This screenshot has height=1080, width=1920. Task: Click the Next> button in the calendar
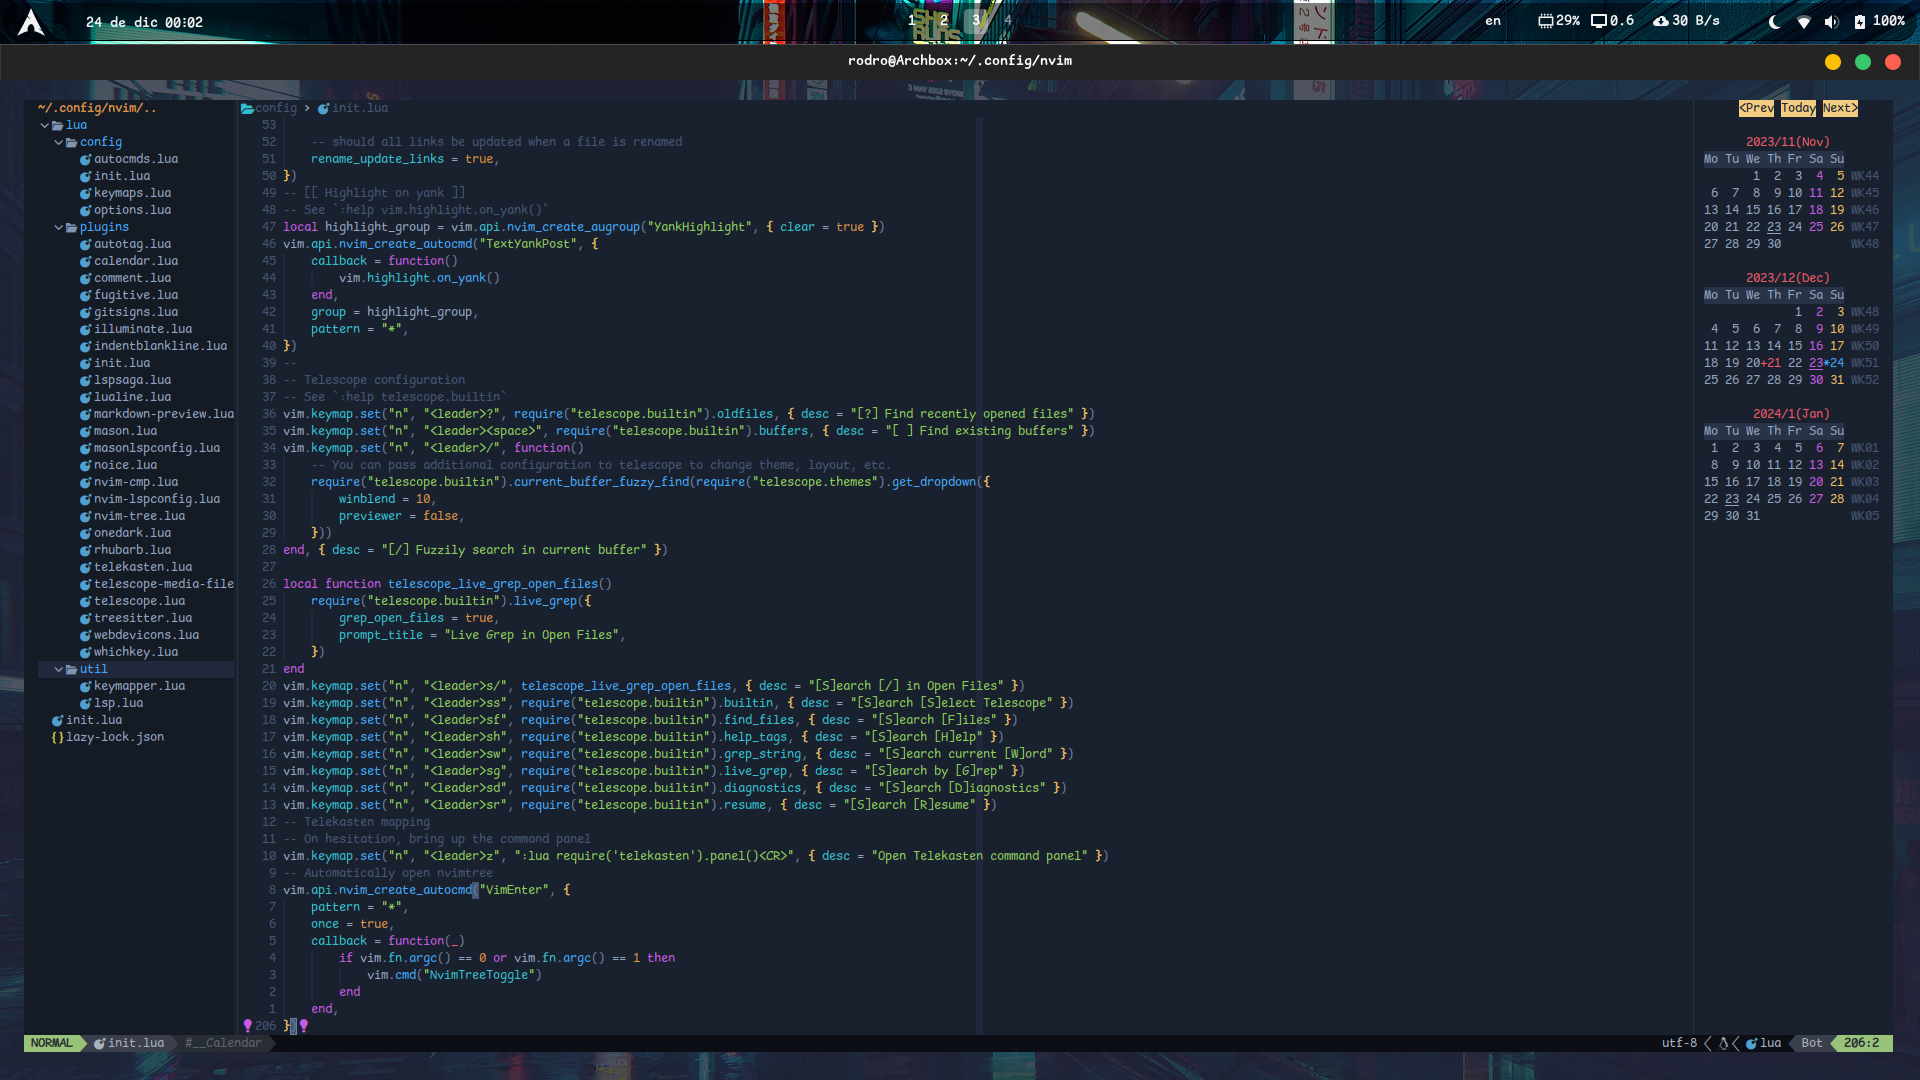[1840, 108]
